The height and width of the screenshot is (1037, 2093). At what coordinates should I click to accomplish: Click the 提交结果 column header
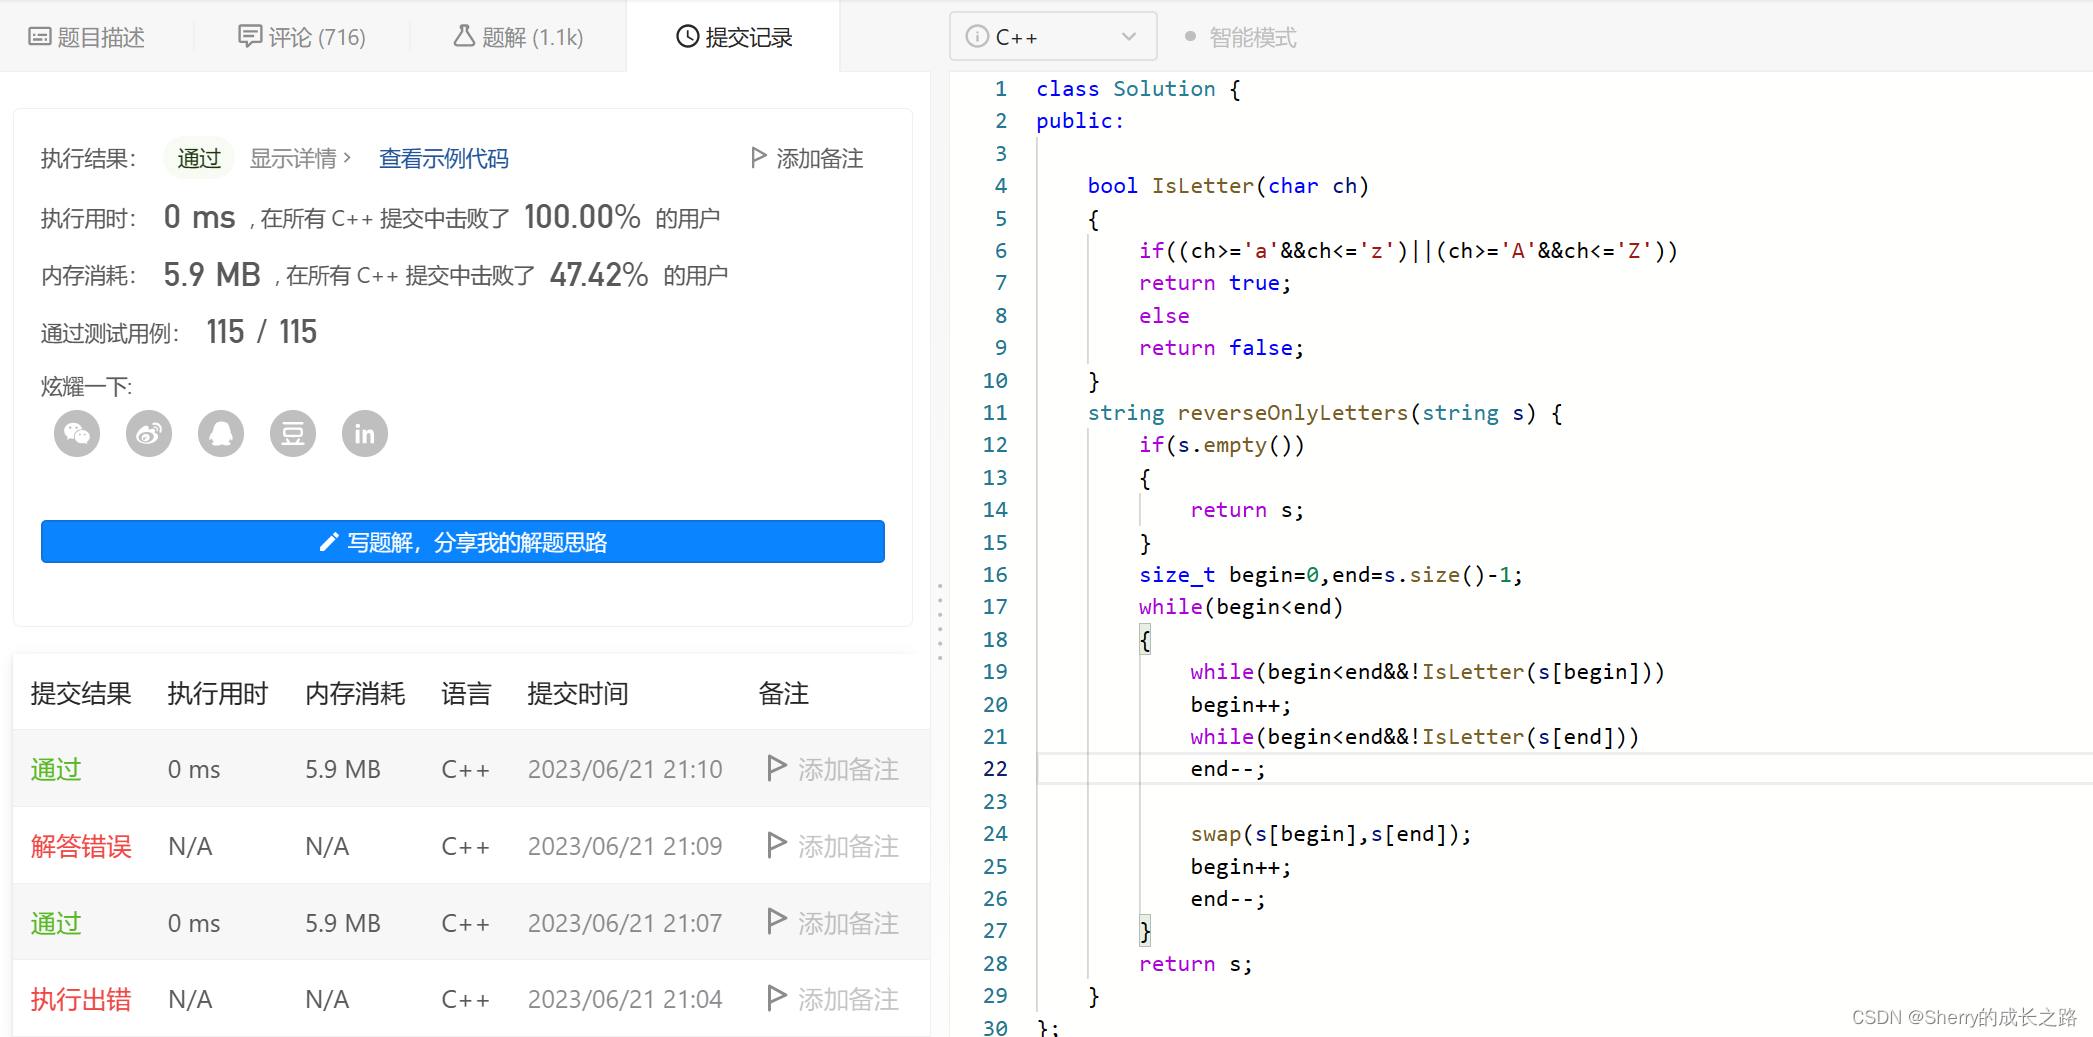[81, 693]
